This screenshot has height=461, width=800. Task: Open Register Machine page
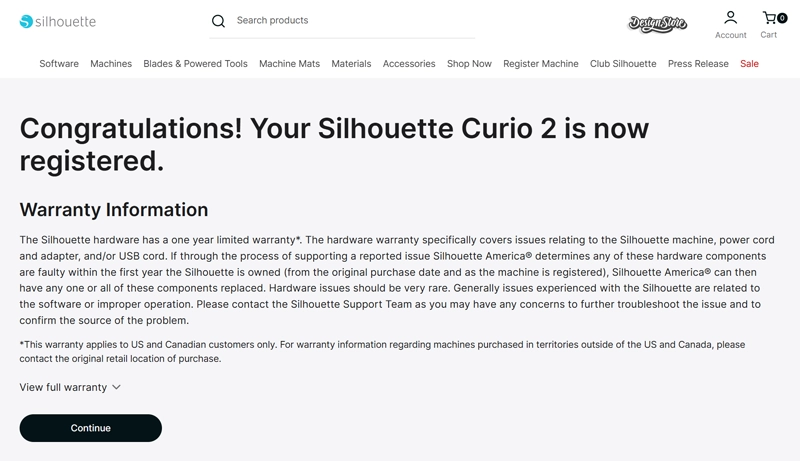540,64
